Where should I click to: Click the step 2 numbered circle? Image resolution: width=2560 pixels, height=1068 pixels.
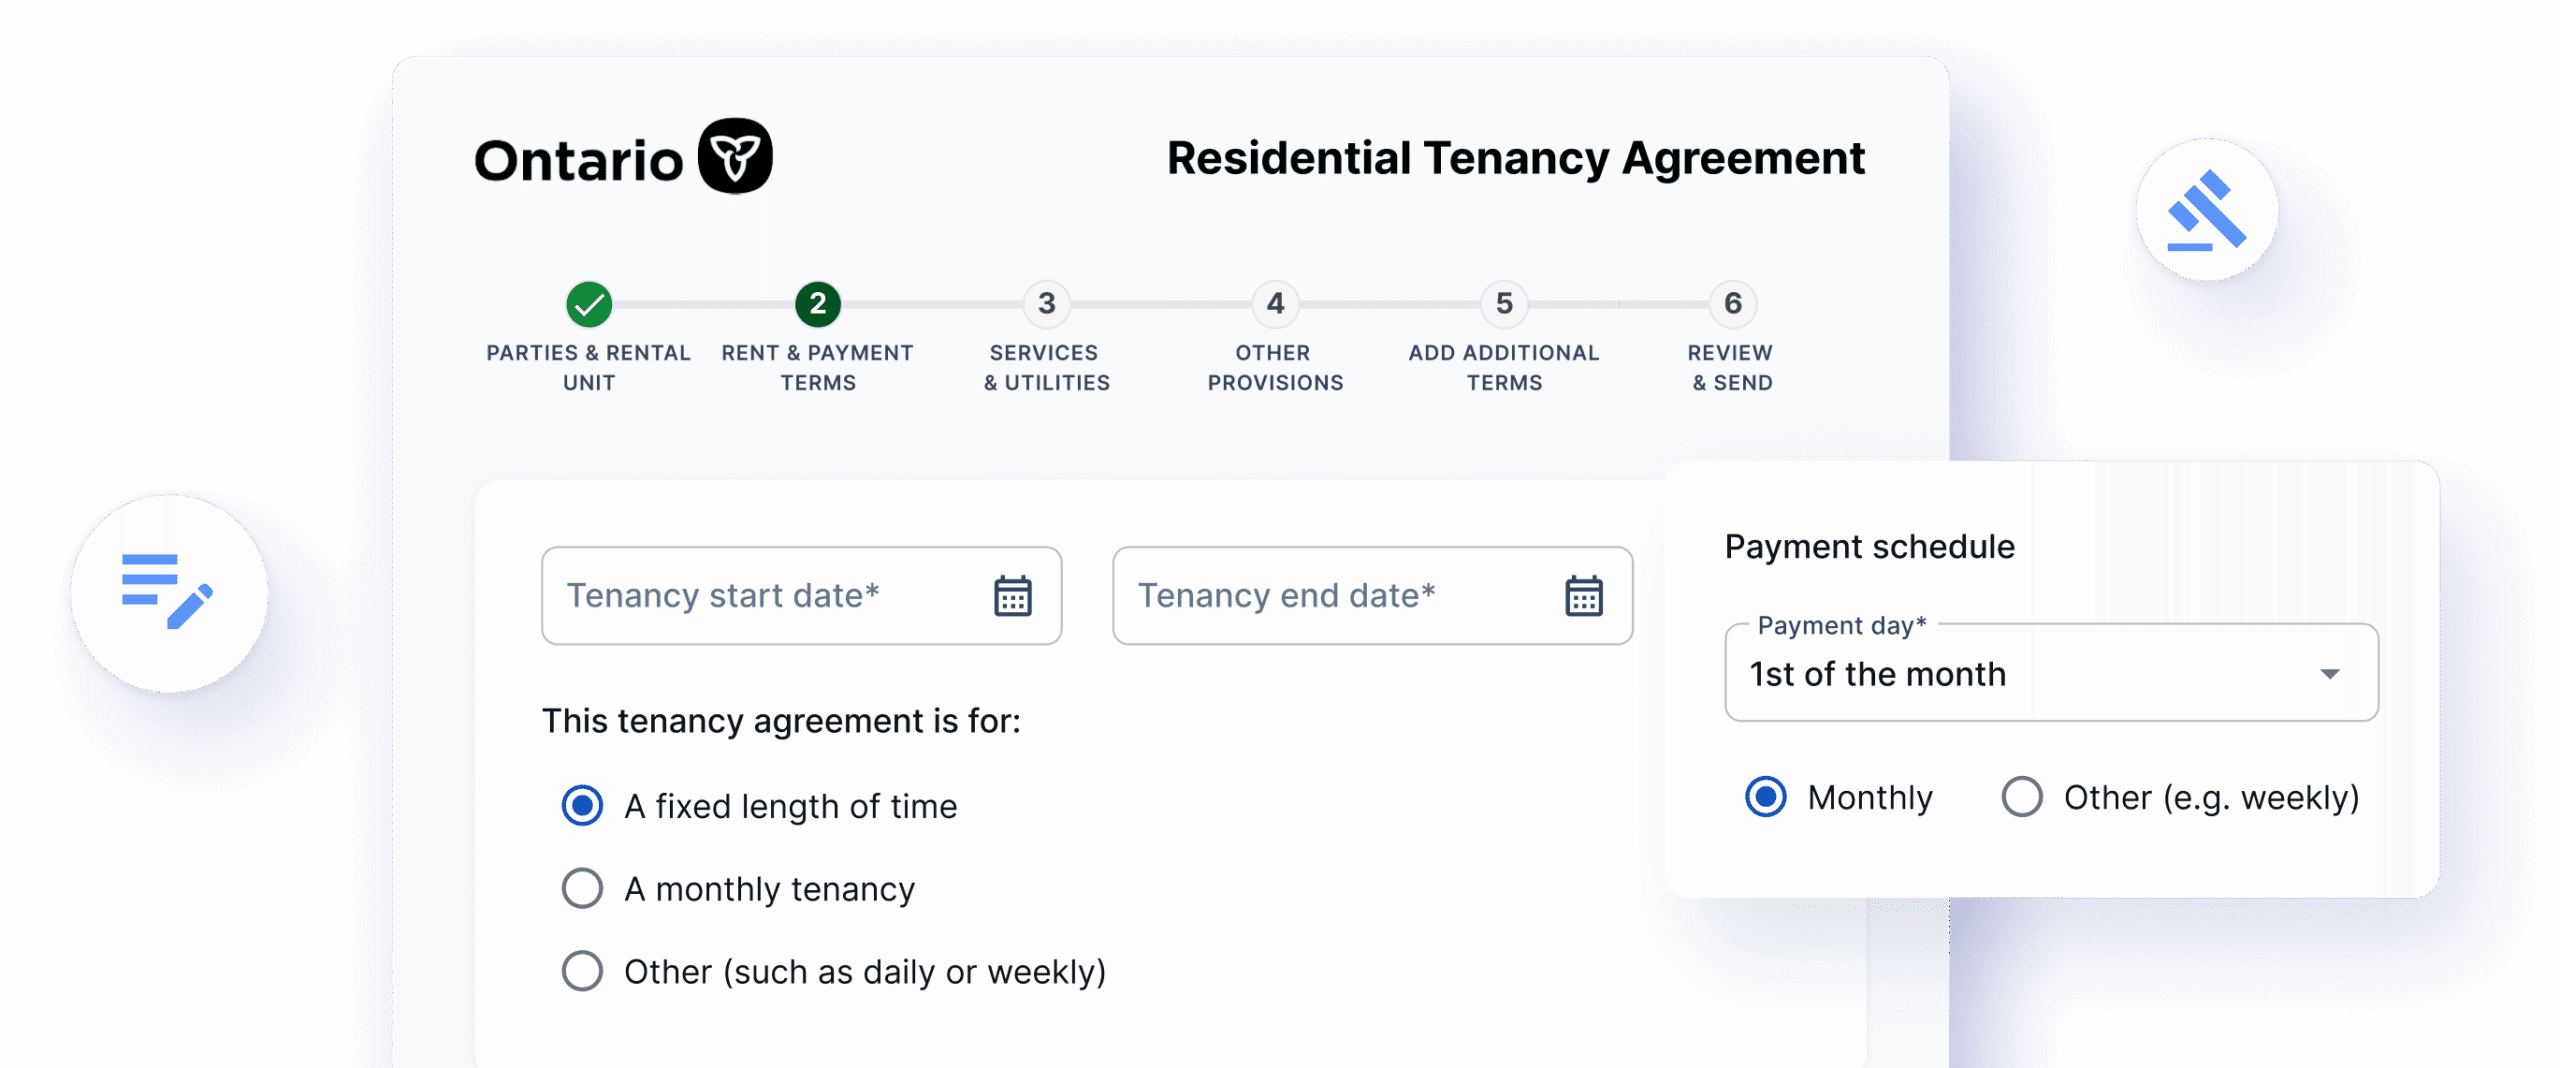pyautogui.click(x=818, y=304)
